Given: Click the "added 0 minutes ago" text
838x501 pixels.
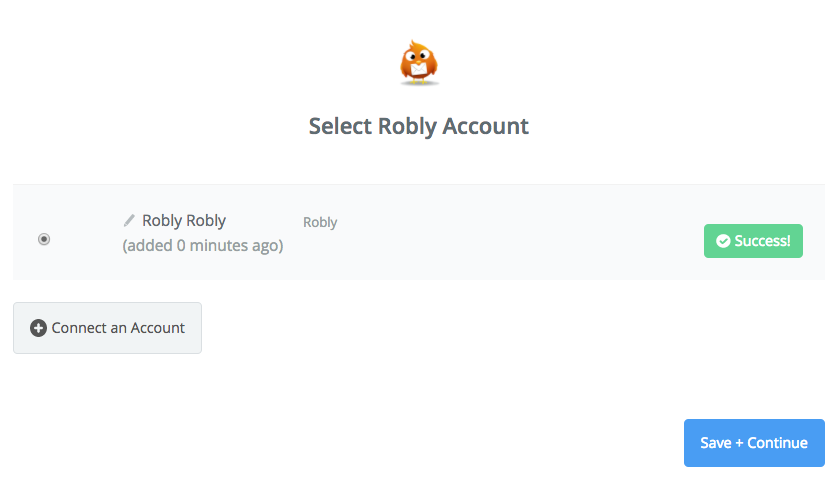Looking at the screenshot, I should tap(203, 245).
